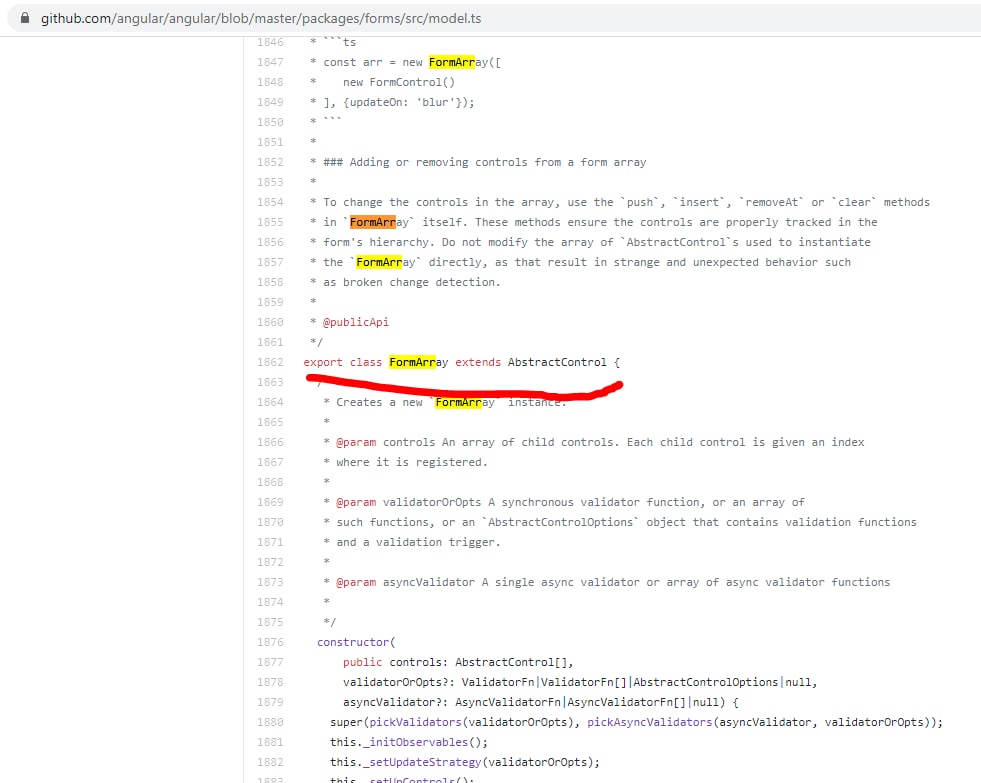Click '### Adding or removing controls' heading comment

(x=485, y=162)
